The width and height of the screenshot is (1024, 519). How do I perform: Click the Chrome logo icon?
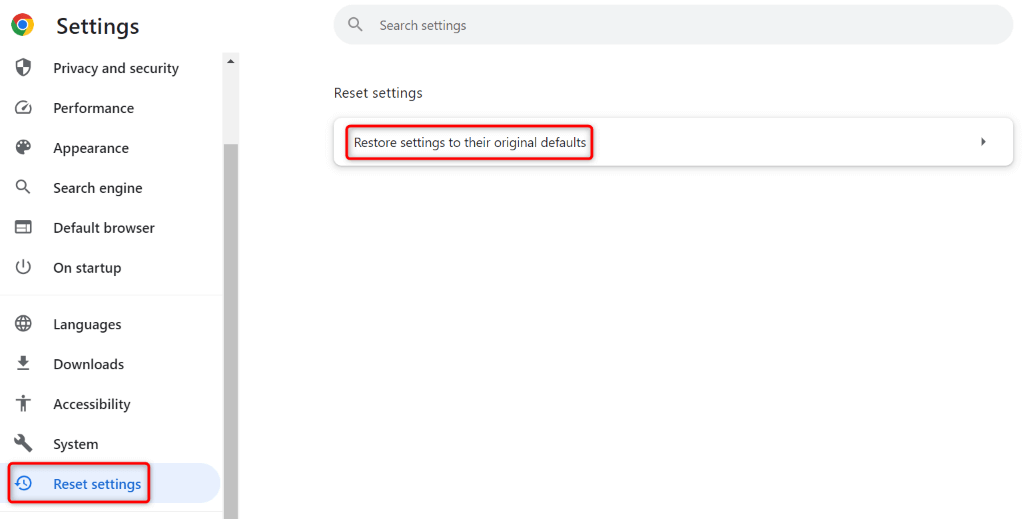click(x=23, y=25)
